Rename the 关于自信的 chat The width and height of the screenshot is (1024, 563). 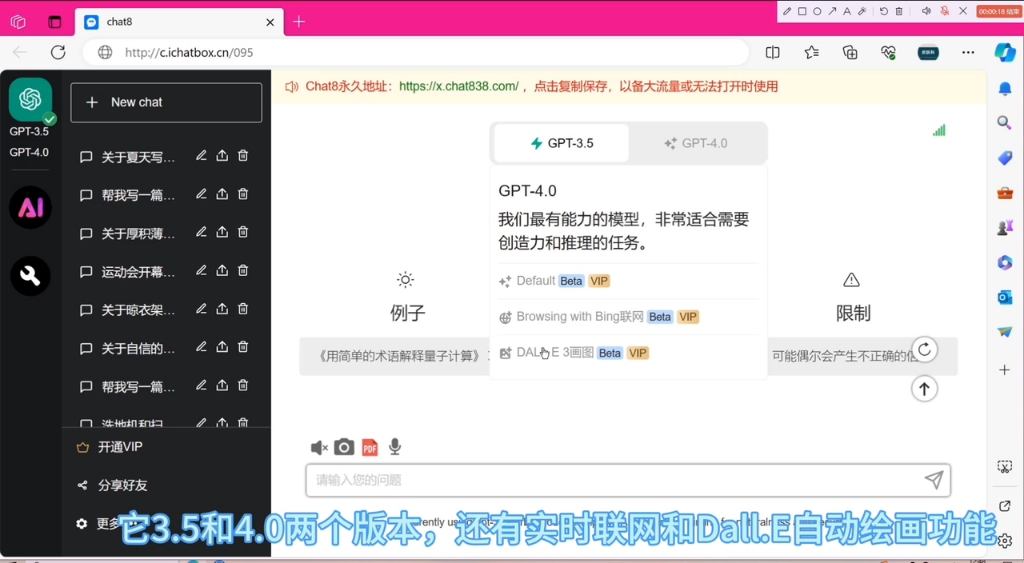pos(201,347)
